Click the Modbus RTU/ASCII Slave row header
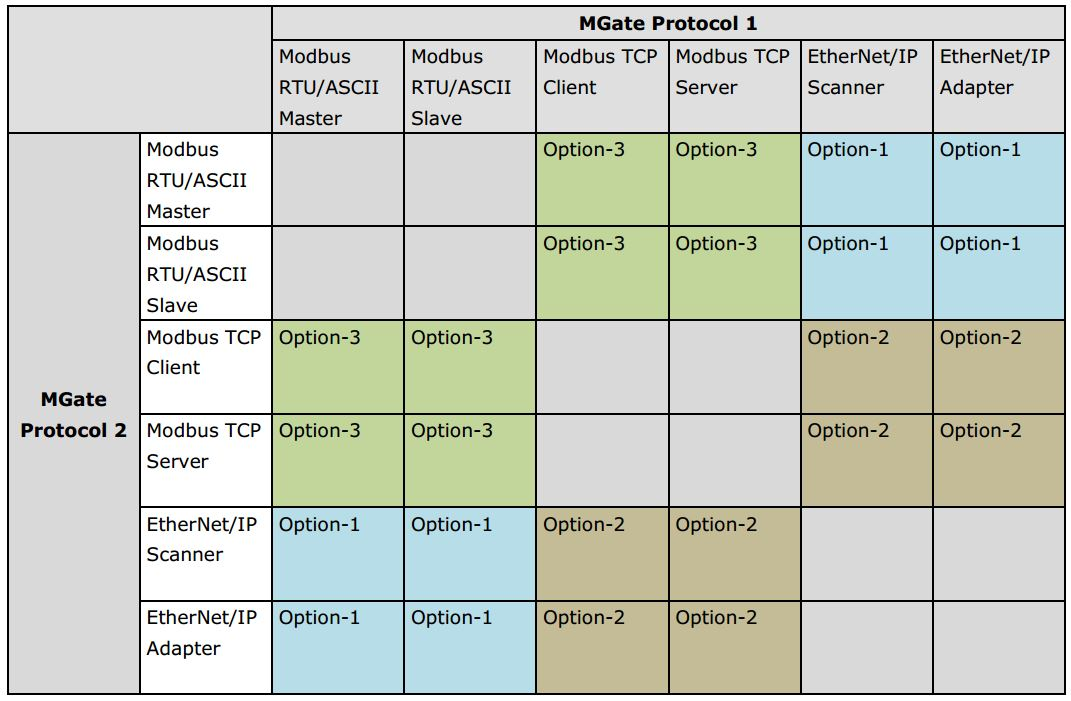This screenshot has width=1071, height=701. pyautogui.click(x=197, y=274)
